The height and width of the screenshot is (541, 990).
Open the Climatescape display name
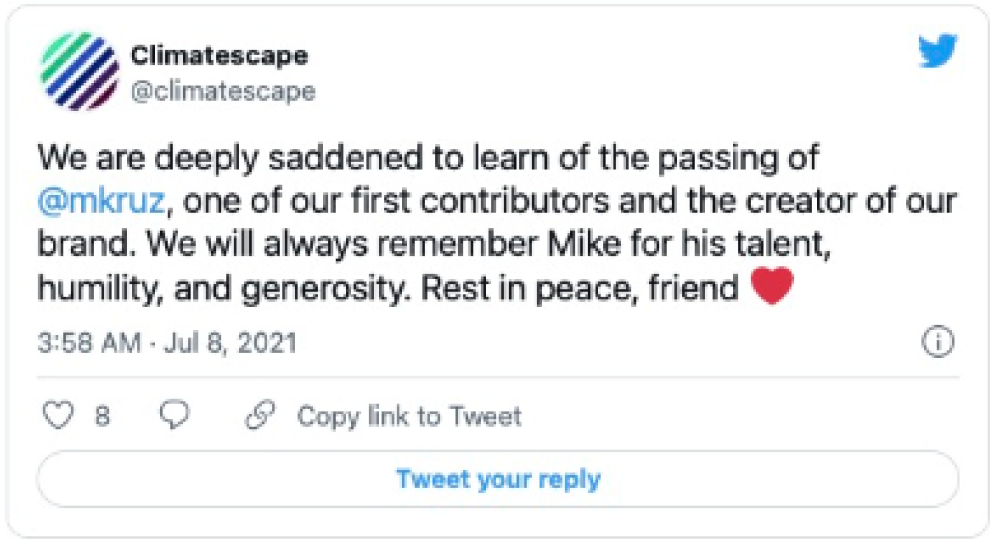coord(218,55)
